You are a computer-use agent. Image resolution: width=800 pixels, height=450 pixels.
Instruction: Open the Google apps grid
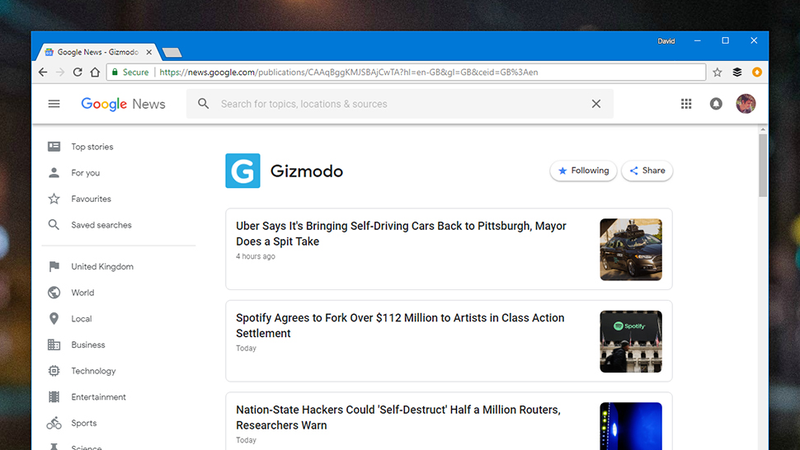(x=686, y=104)
